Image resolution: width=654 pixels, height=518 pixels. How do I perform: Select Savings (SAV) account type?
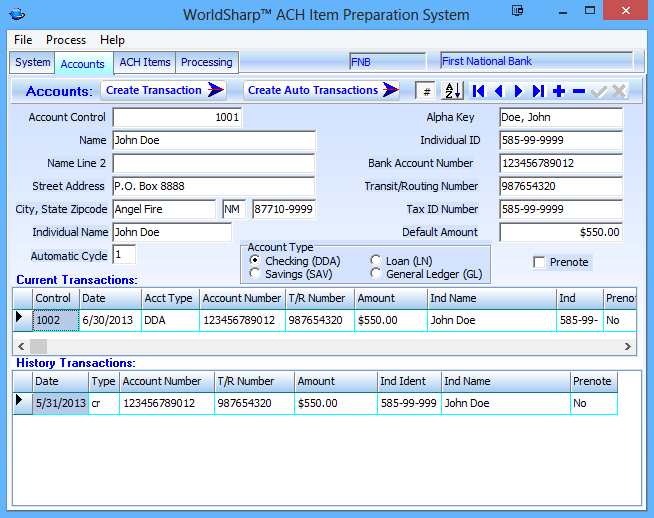(255, 273)
